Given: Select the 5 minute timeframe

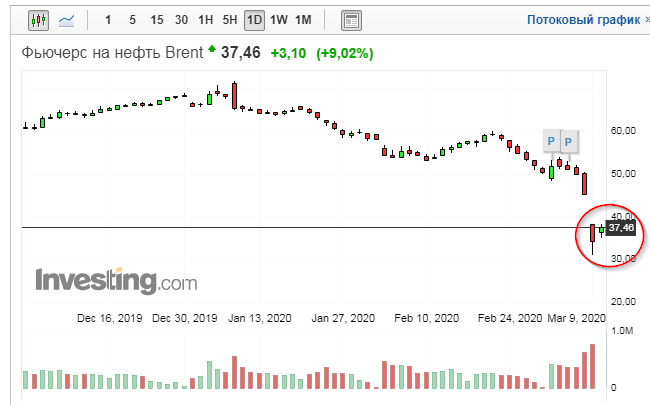Looking at the screenshot, I should coord(132,20).
